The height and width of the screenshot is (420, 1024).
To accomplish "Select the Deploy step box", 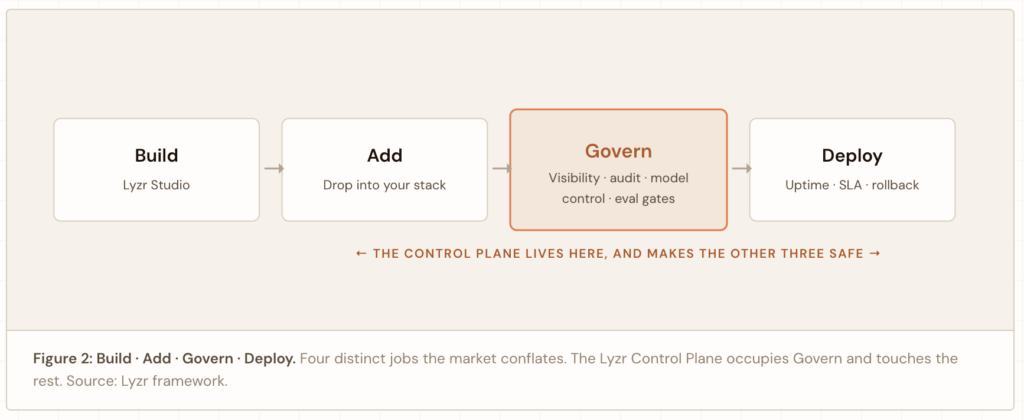I will click(x=852, y=170).
